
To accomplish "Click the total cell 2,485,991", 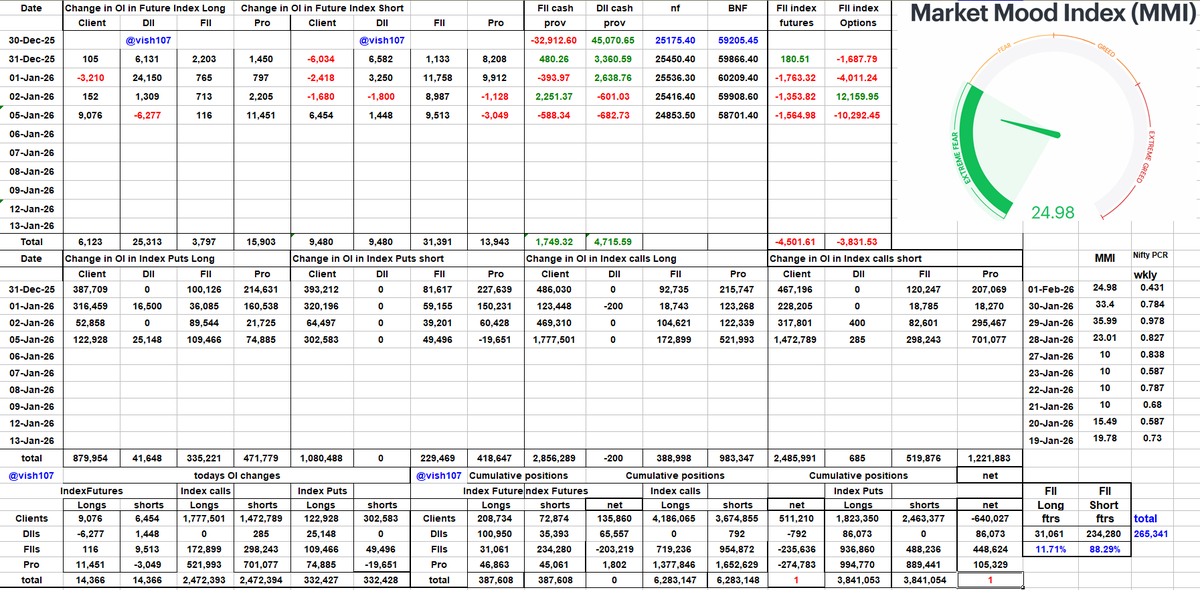I will coord(796,458).
